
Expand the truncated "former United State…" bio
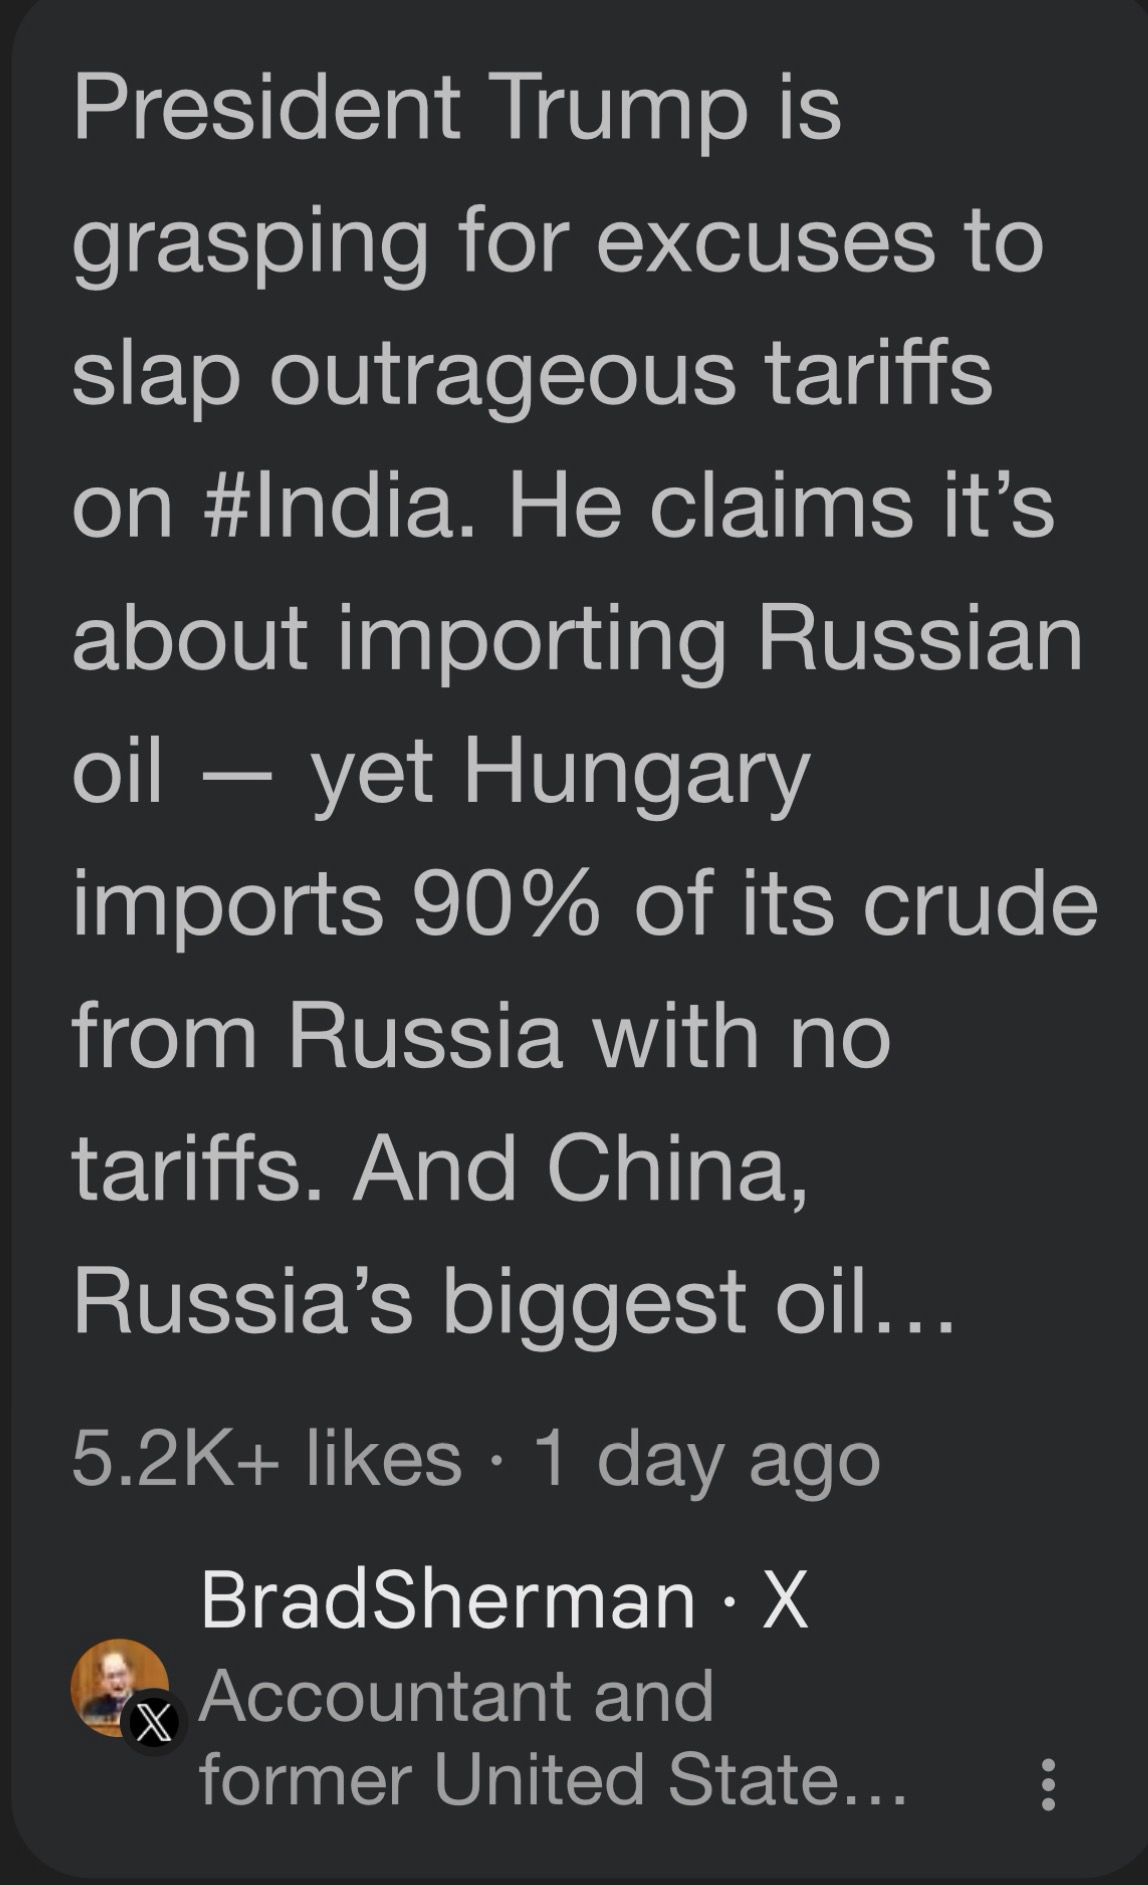click(x=552, y=1780)
